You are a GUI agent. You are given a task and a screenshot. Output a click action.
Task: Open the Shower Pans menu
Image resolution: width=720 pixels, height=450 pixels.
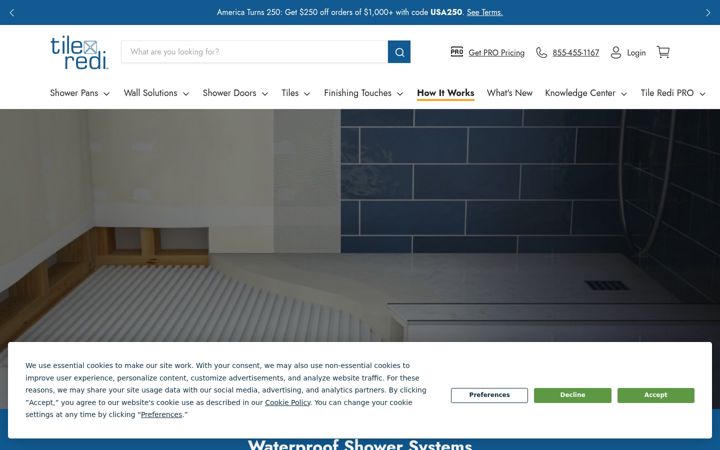point(74,93)
